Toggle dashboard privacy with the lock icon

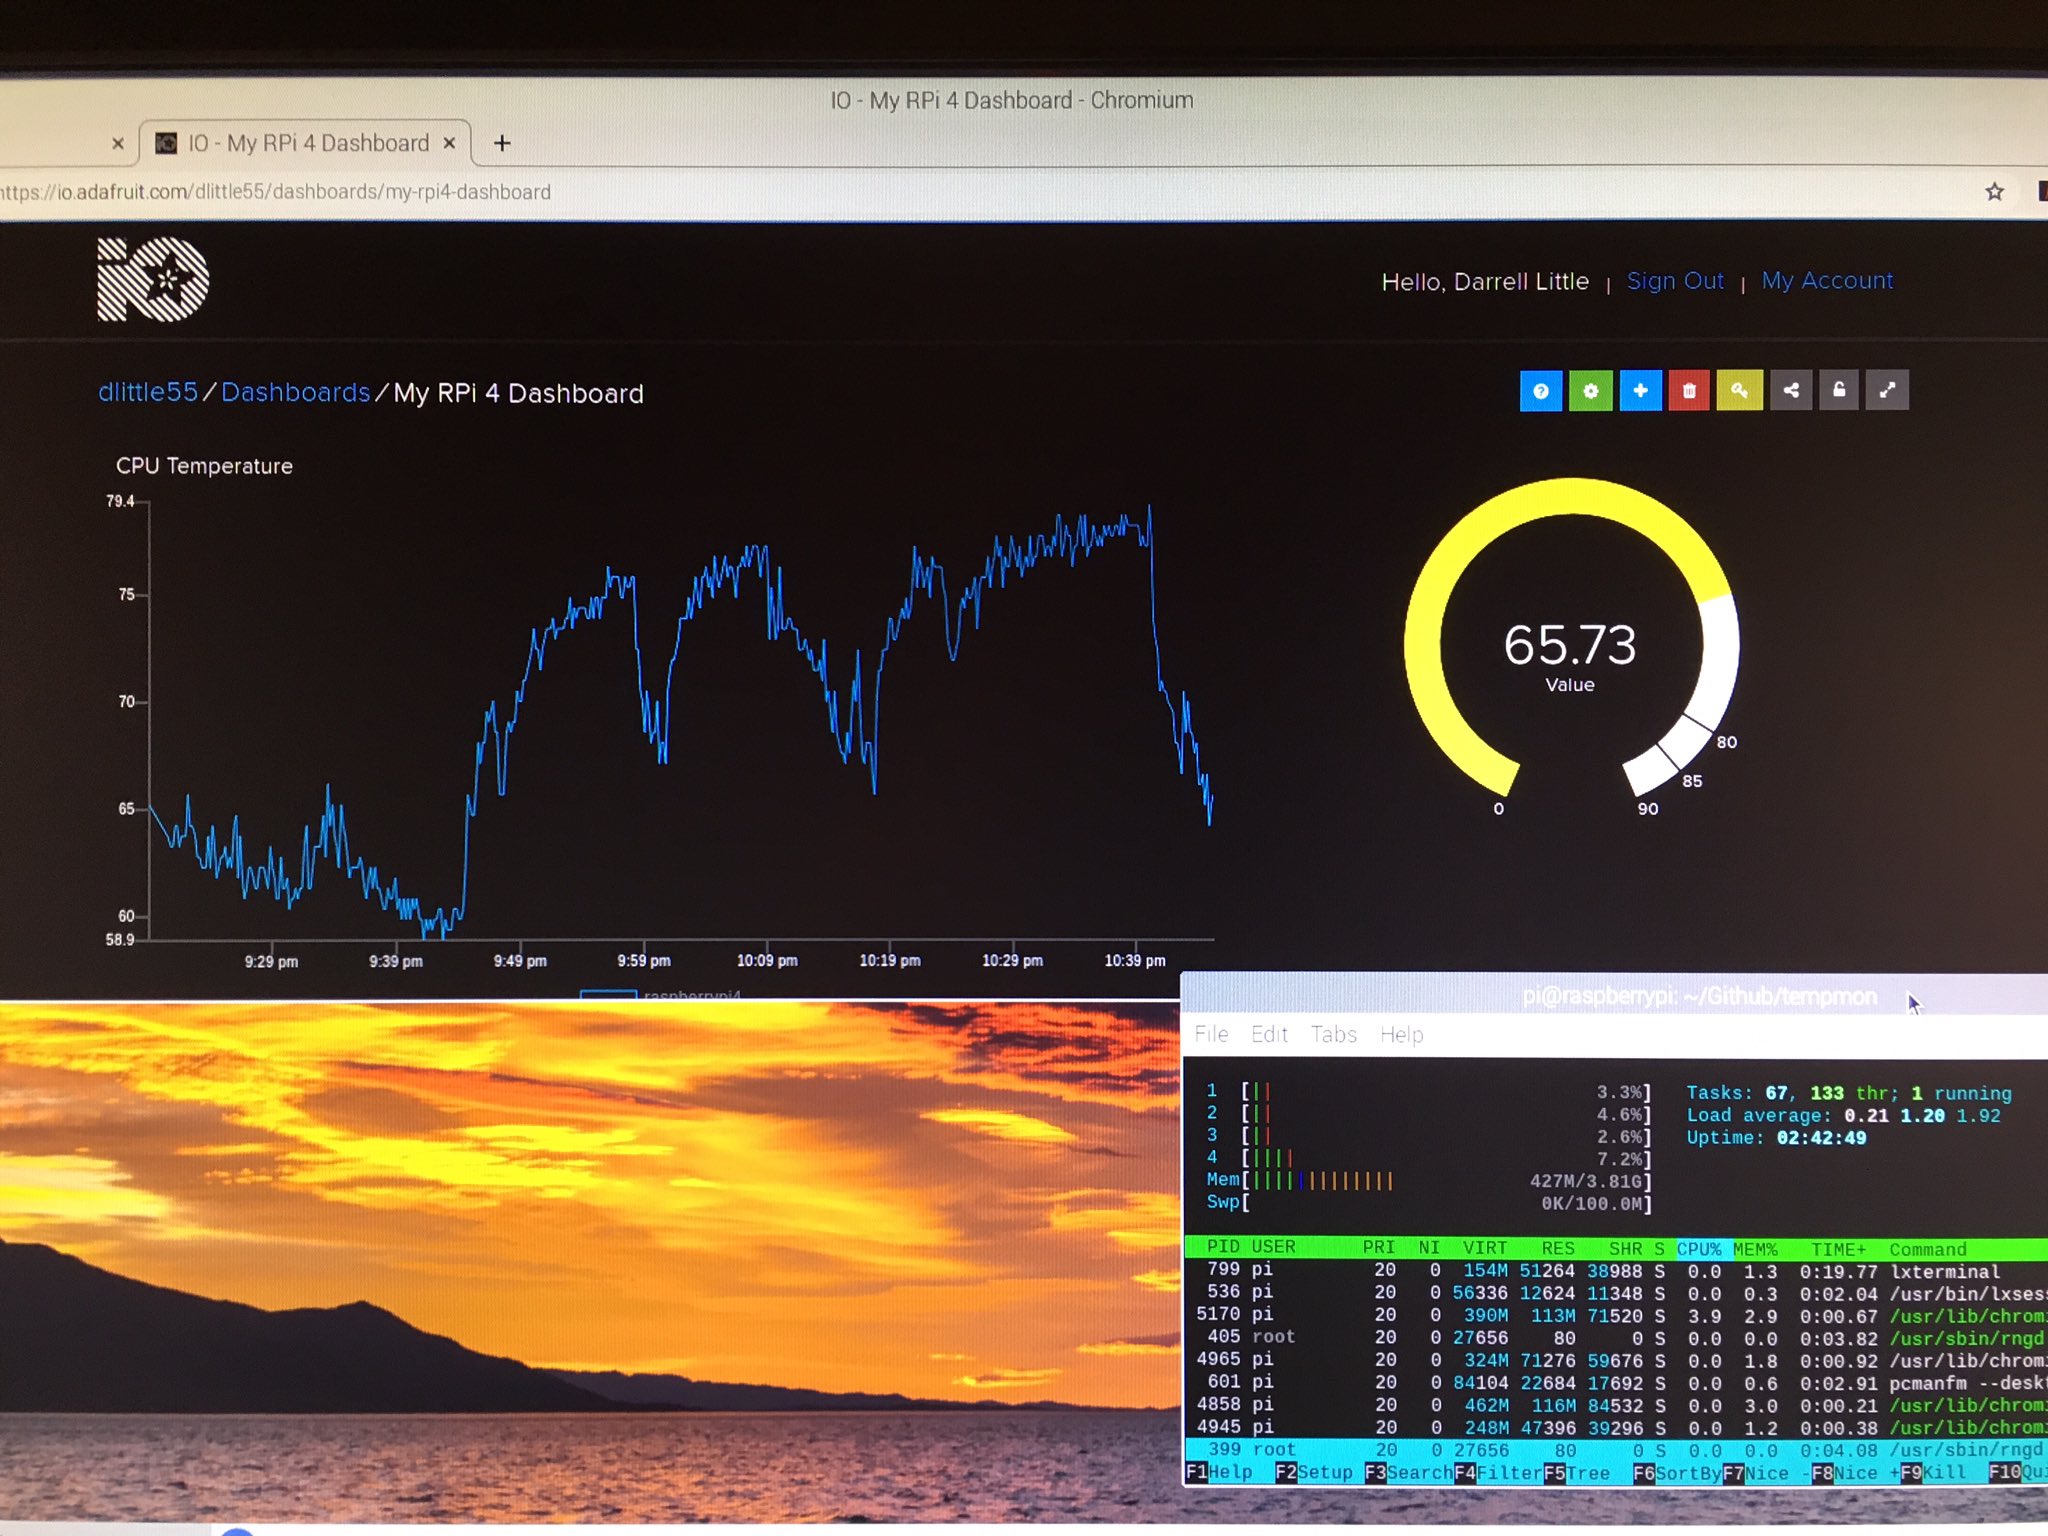(1839, 390)
